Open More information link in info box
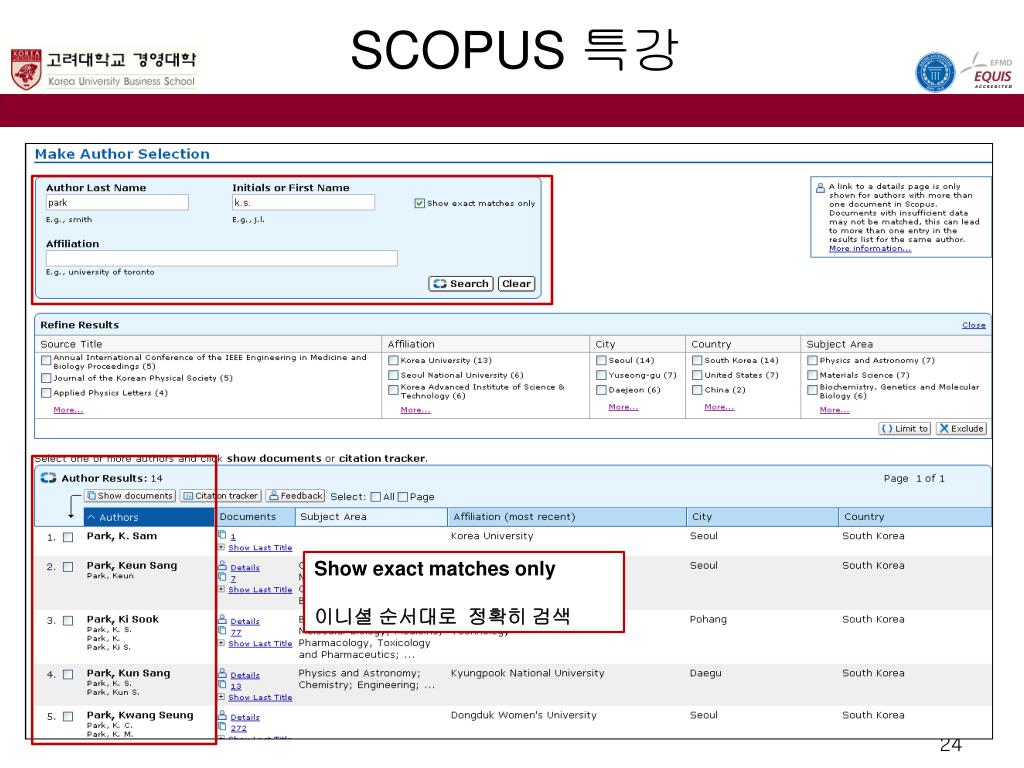1024x768 pixels. point(870,249)
